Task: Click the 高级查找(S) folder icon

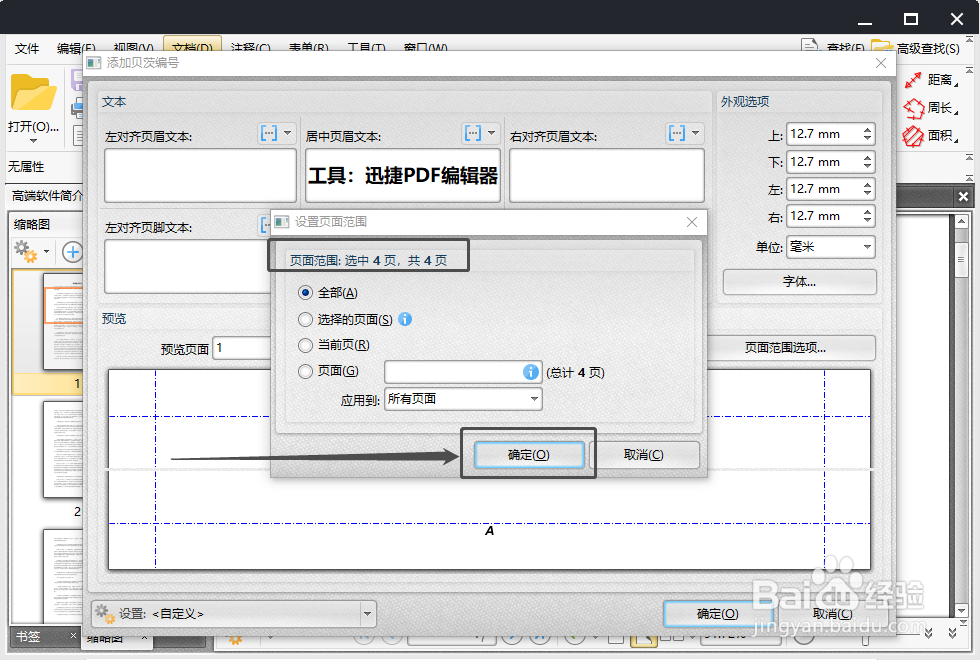Action: [882, 46]
